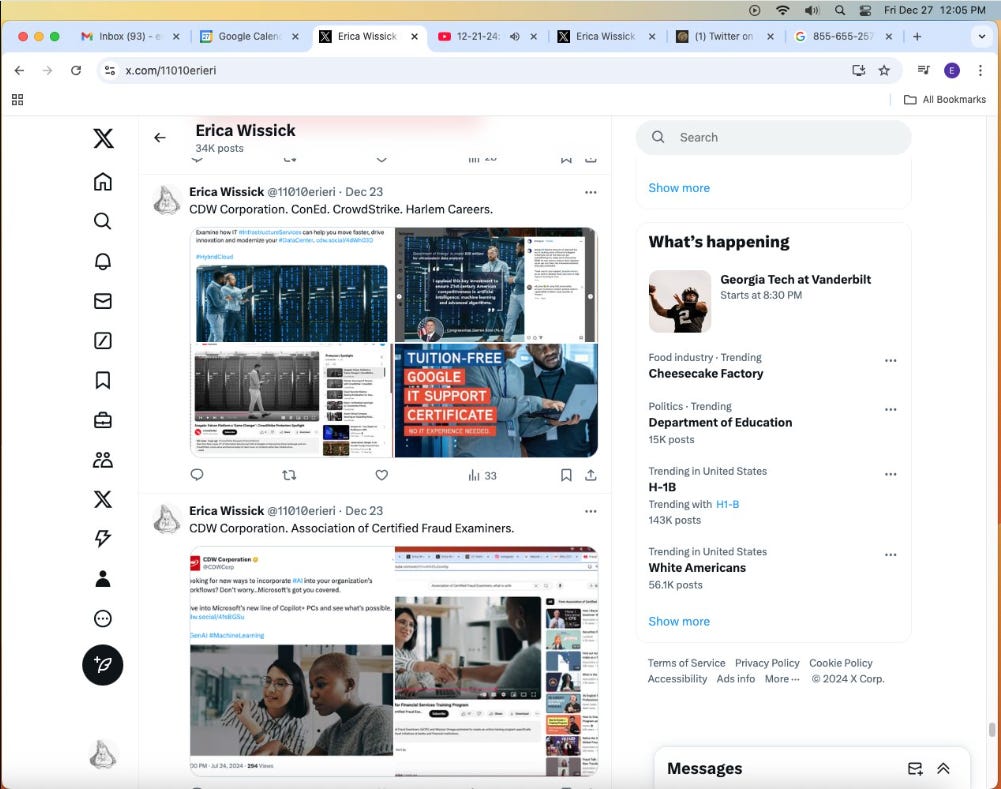The image size is (1001, 789).
Task: Open Ads info footer link
Action: (x=735, y=679)
